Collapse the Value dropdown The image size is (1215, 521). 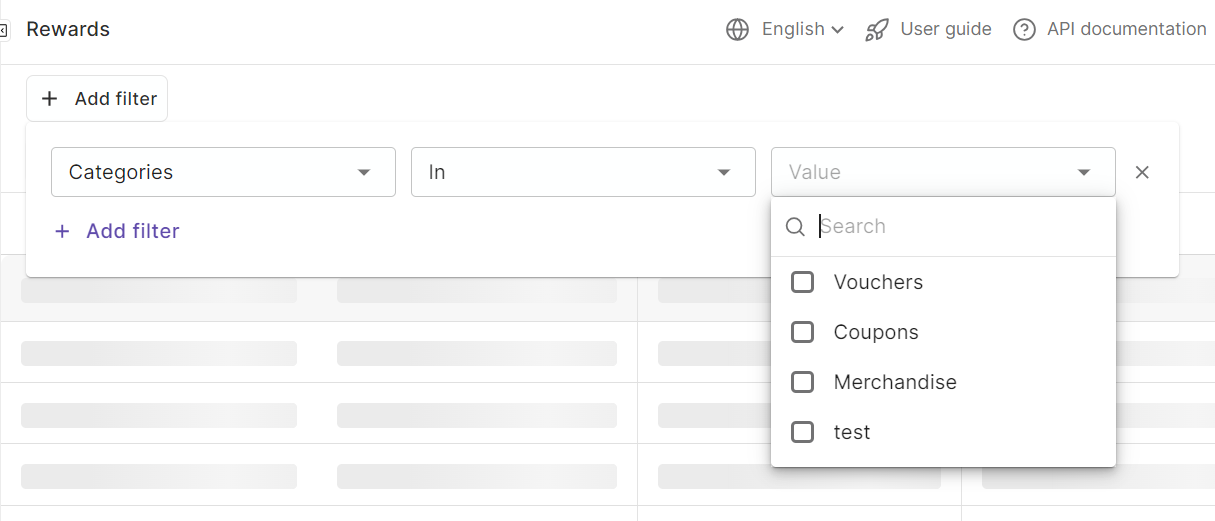coord(1083,172)
